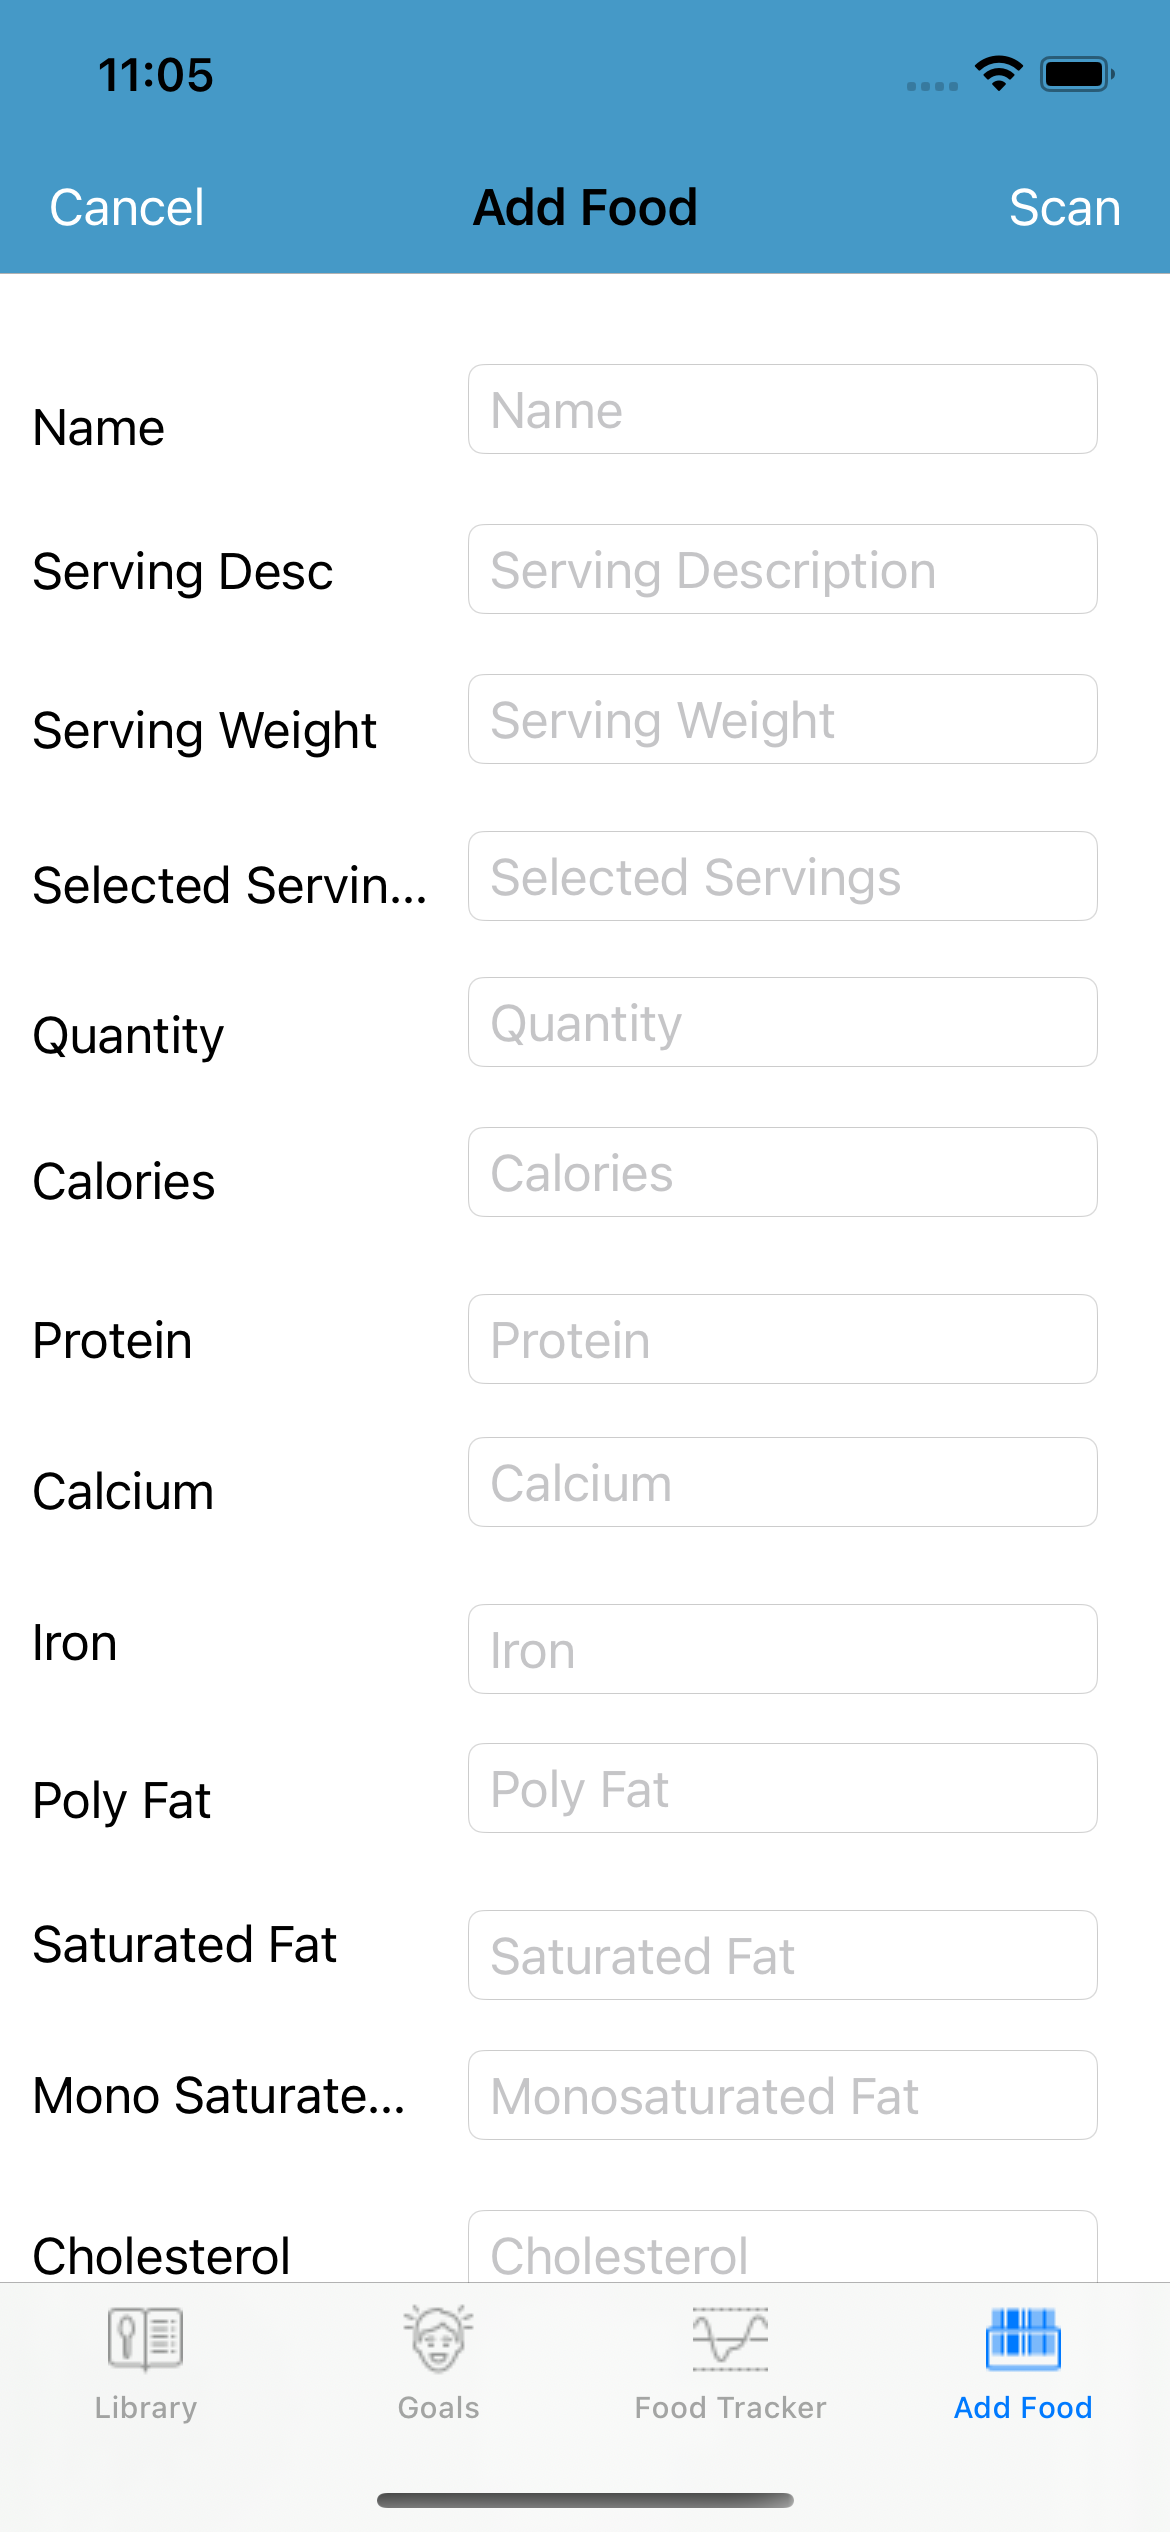Tap the Calories text field

click(782, 1173)
